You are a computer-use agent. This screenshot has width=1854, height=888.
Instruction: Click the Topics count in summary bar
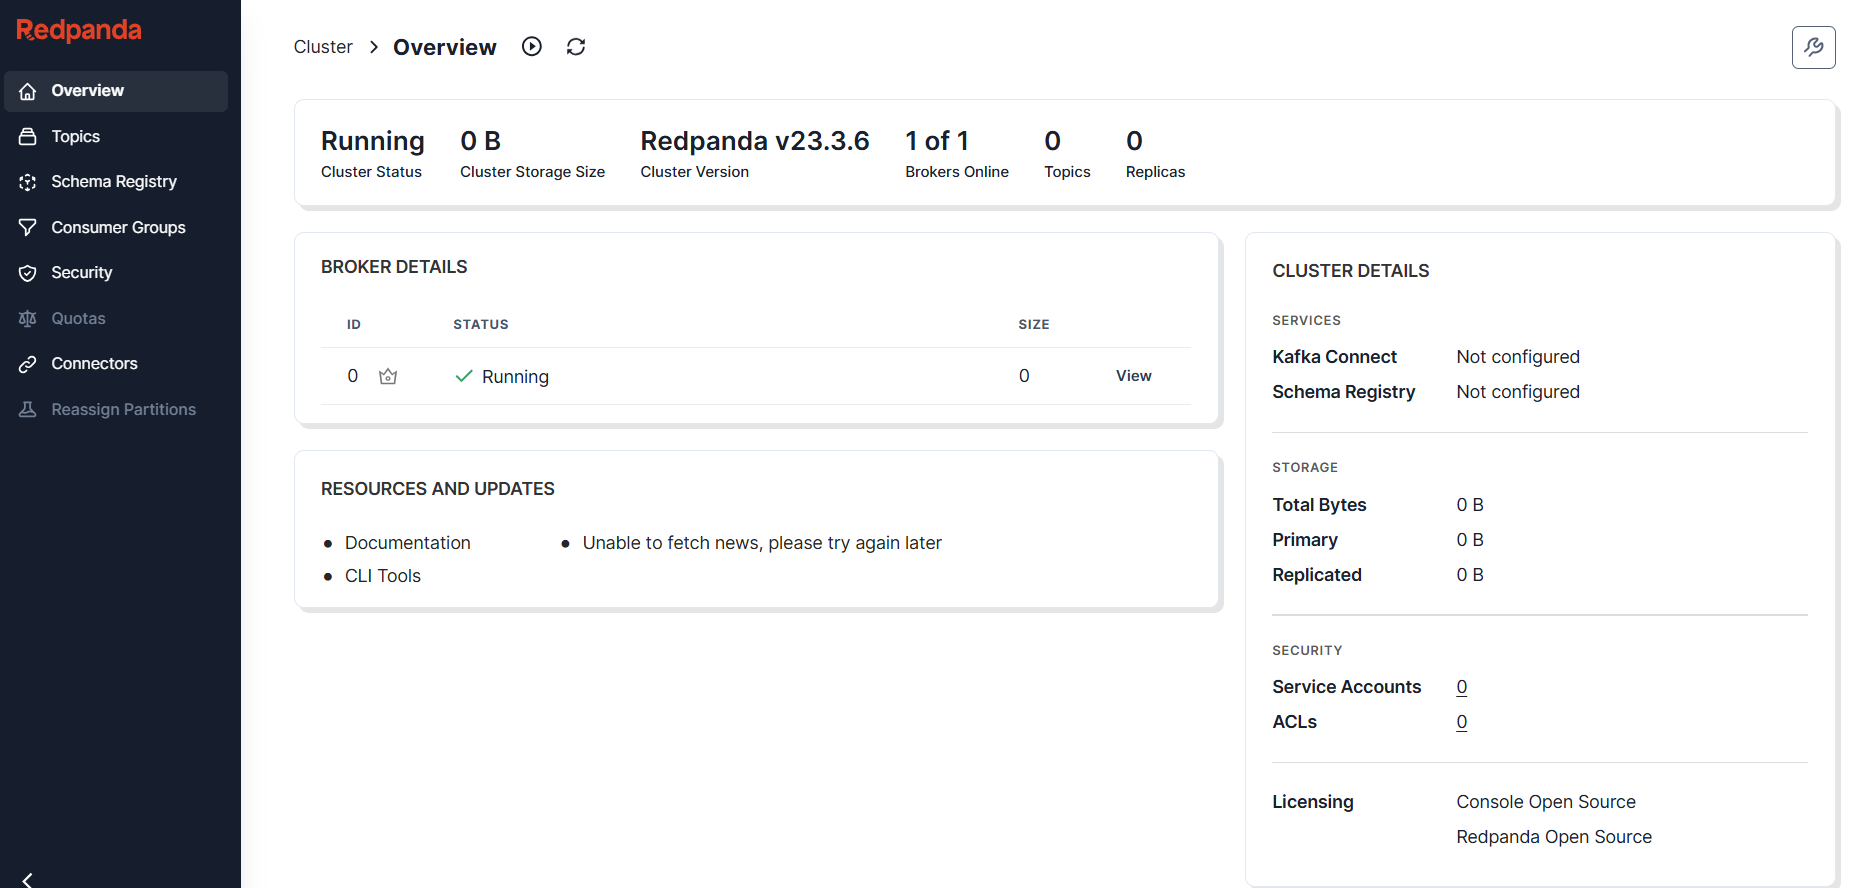click(x=1053, y=141)
